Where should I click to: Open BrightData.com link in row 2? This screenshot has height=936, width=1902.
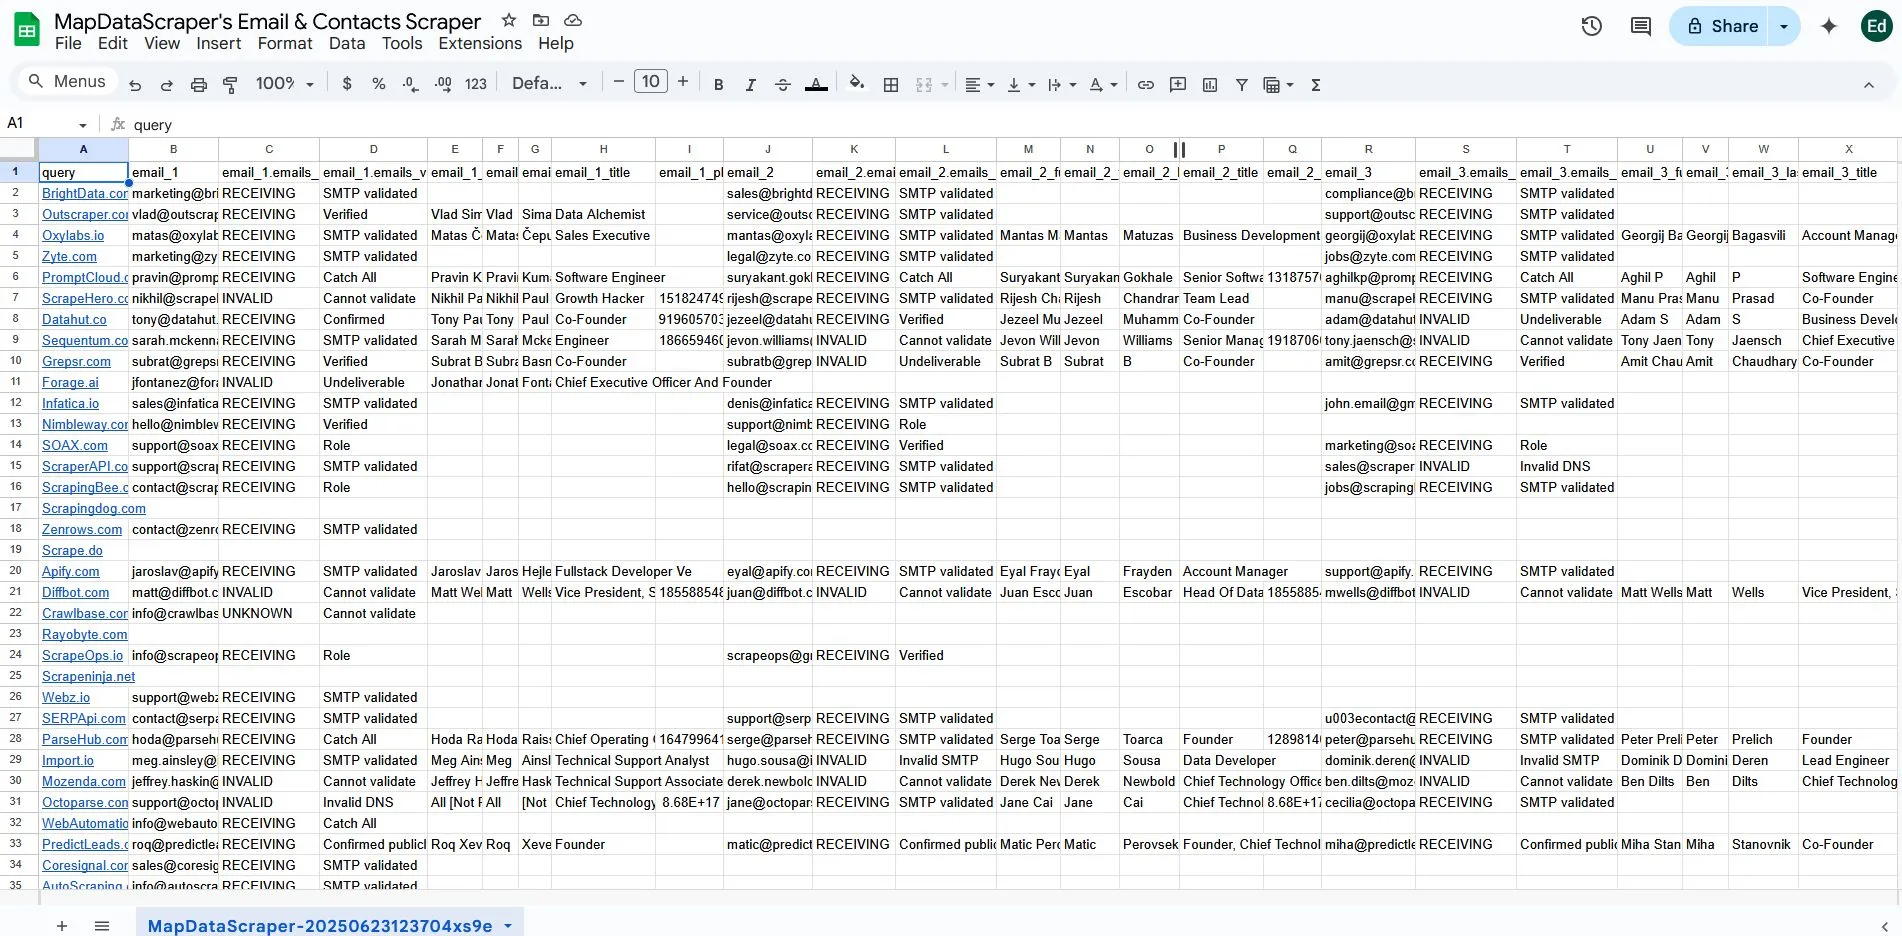85,193
